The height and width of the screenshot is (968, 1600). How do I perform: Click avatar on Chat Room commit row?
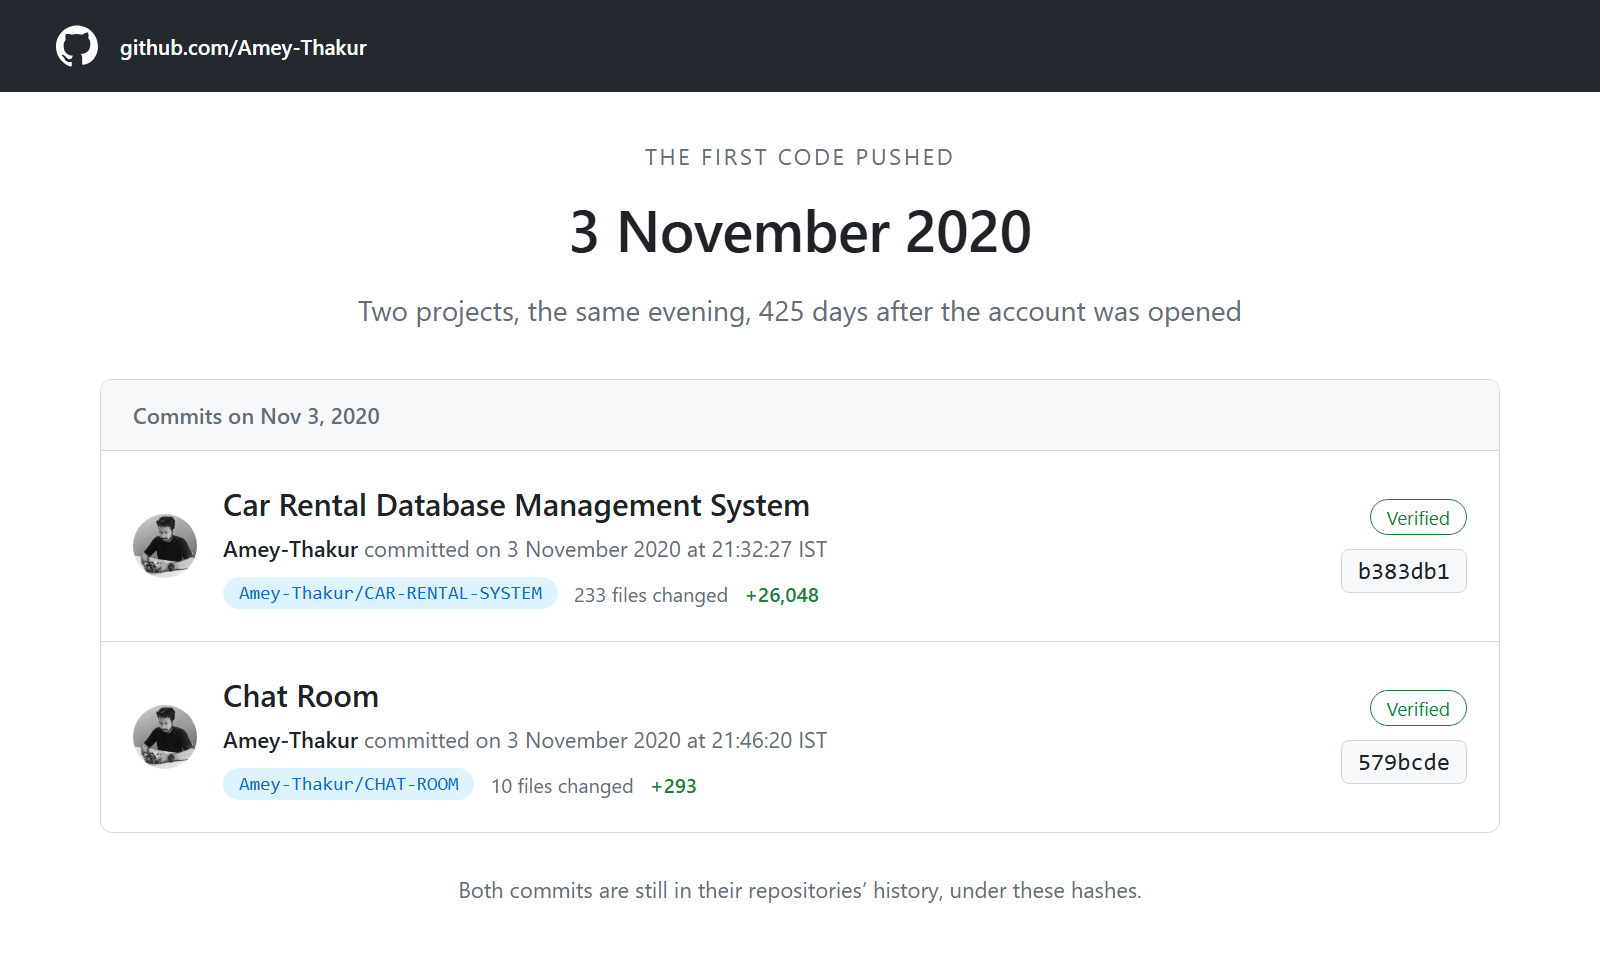[165, 737]
